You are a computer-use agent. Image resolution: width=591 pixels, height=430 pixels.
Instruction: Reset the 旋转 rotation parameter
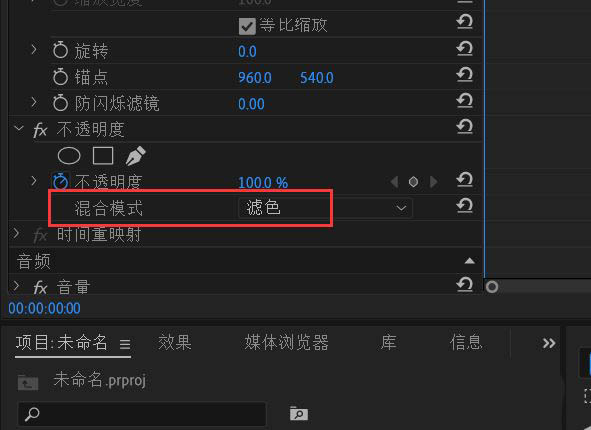(x=464, y=49)
